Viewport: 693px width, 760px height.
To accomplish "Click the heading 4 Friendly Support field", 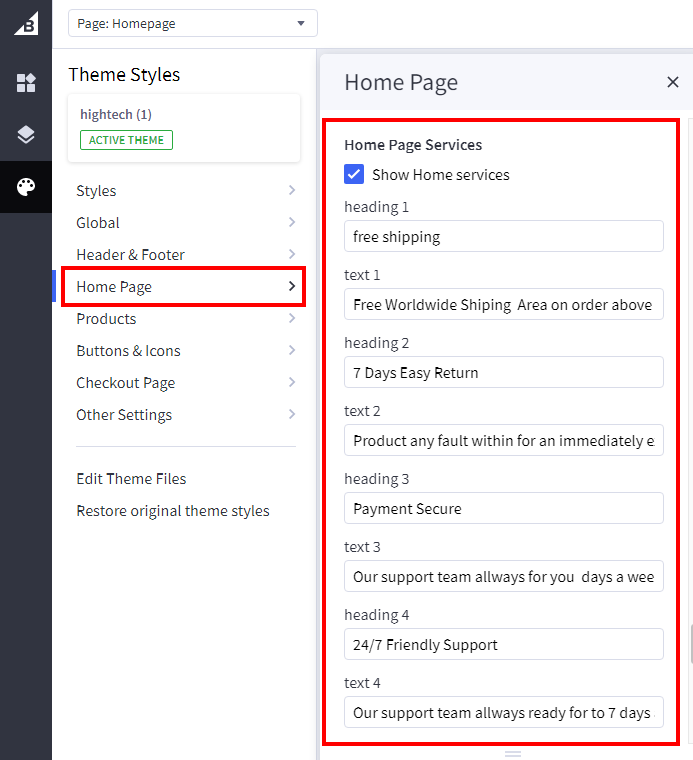I will point(504,645).
